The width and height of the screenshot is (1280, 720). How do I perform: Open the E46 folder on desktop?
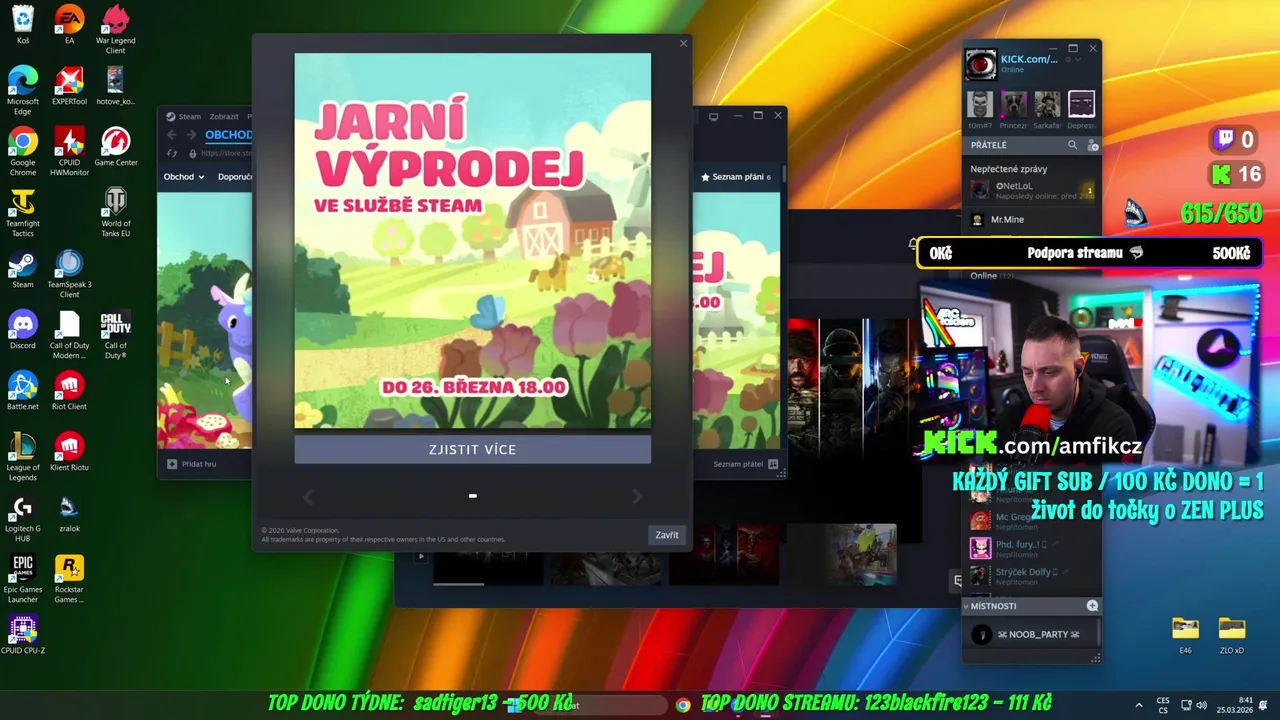coord(1185,635)
